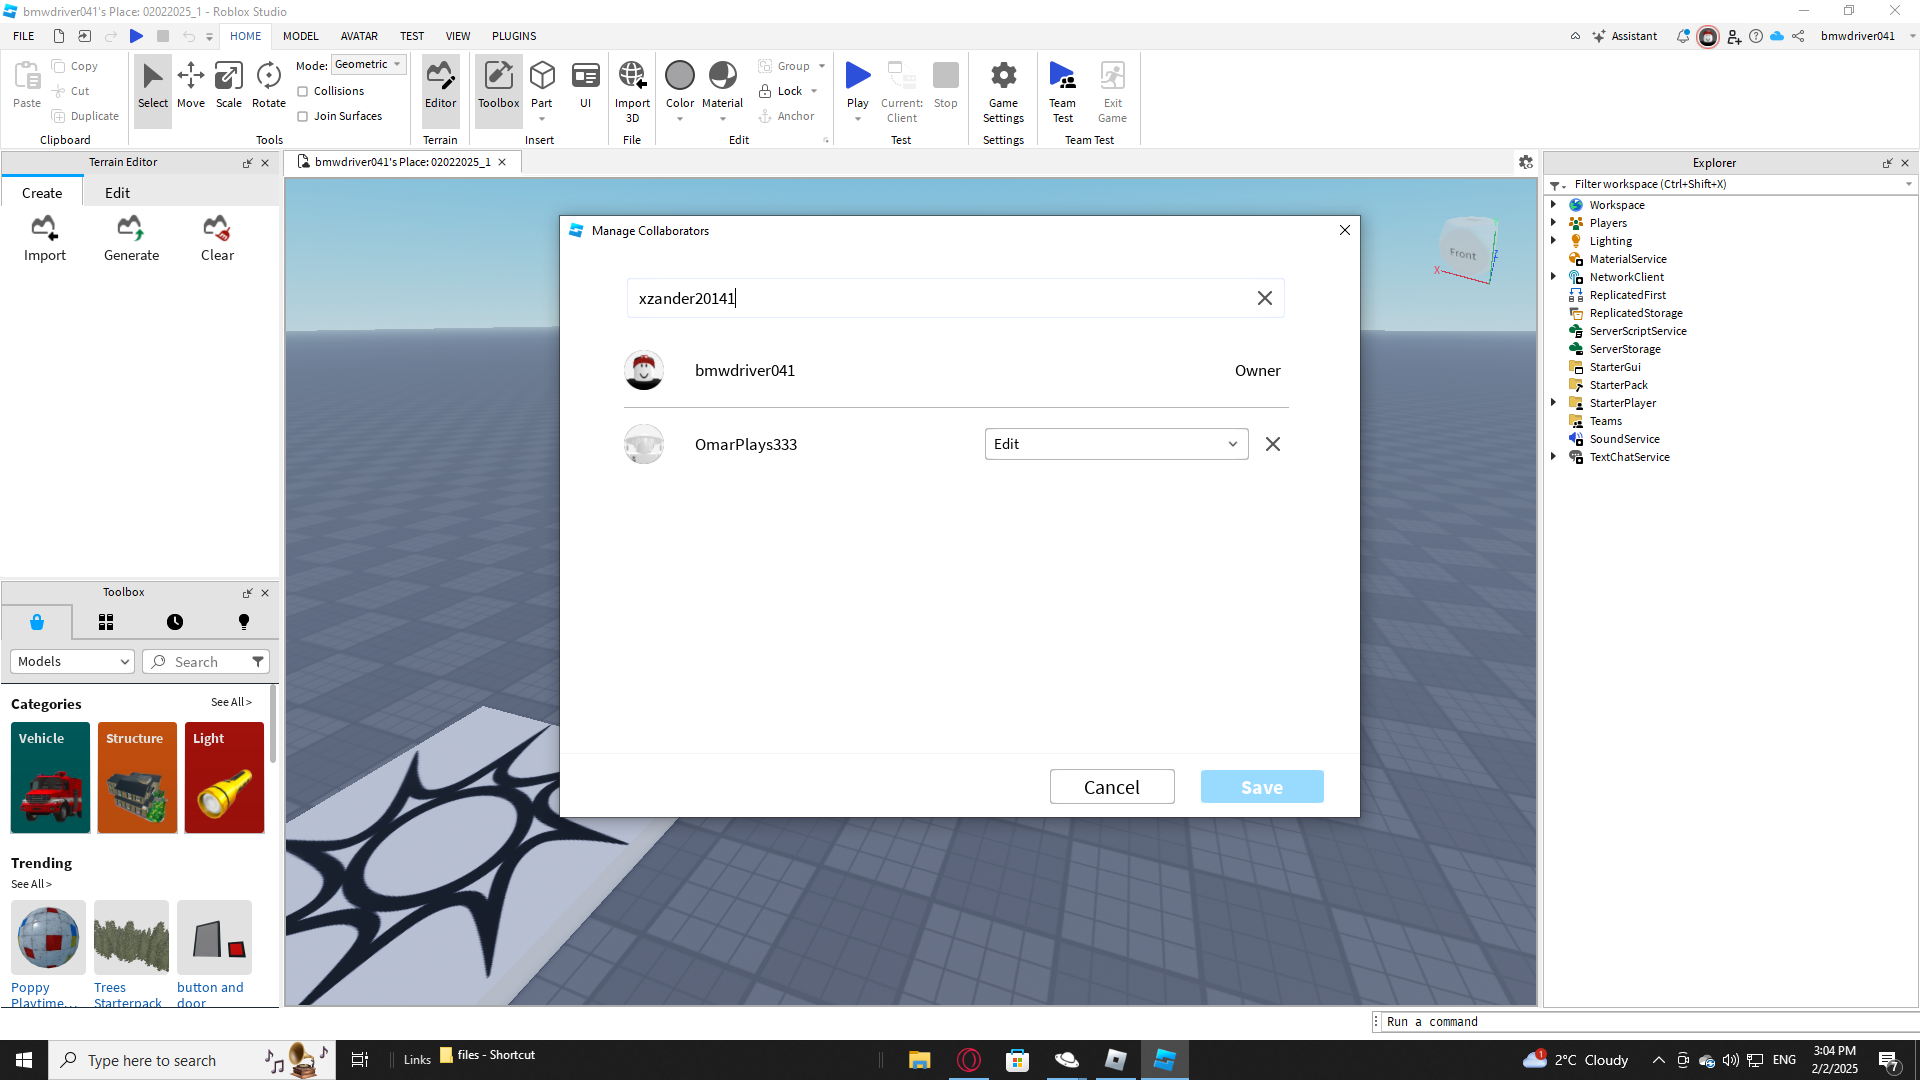Enable the Join Surfaces checkbox

tap(303, 116)
